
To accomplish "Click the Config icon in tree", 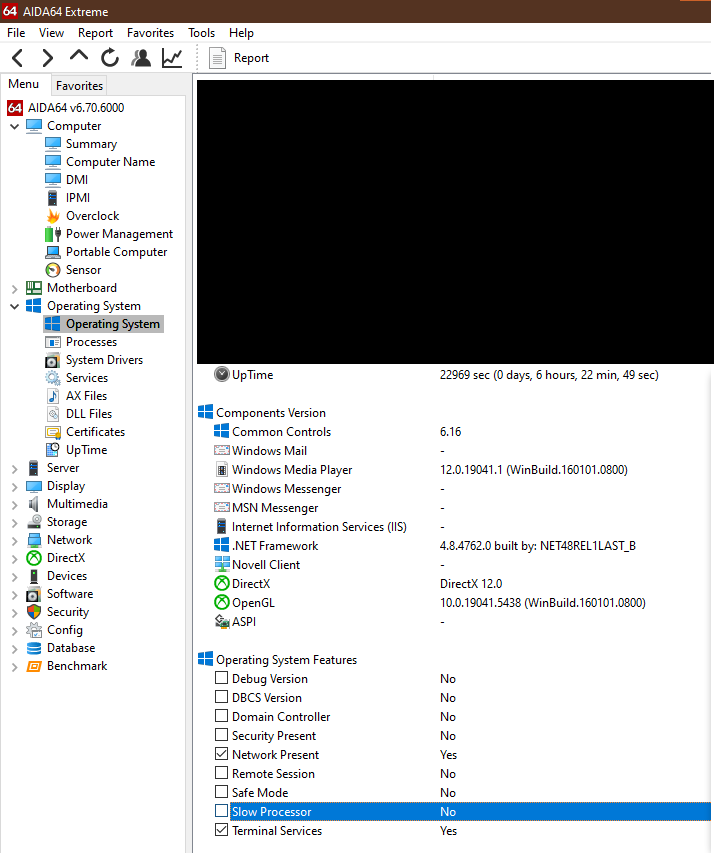I will (34, 630).
